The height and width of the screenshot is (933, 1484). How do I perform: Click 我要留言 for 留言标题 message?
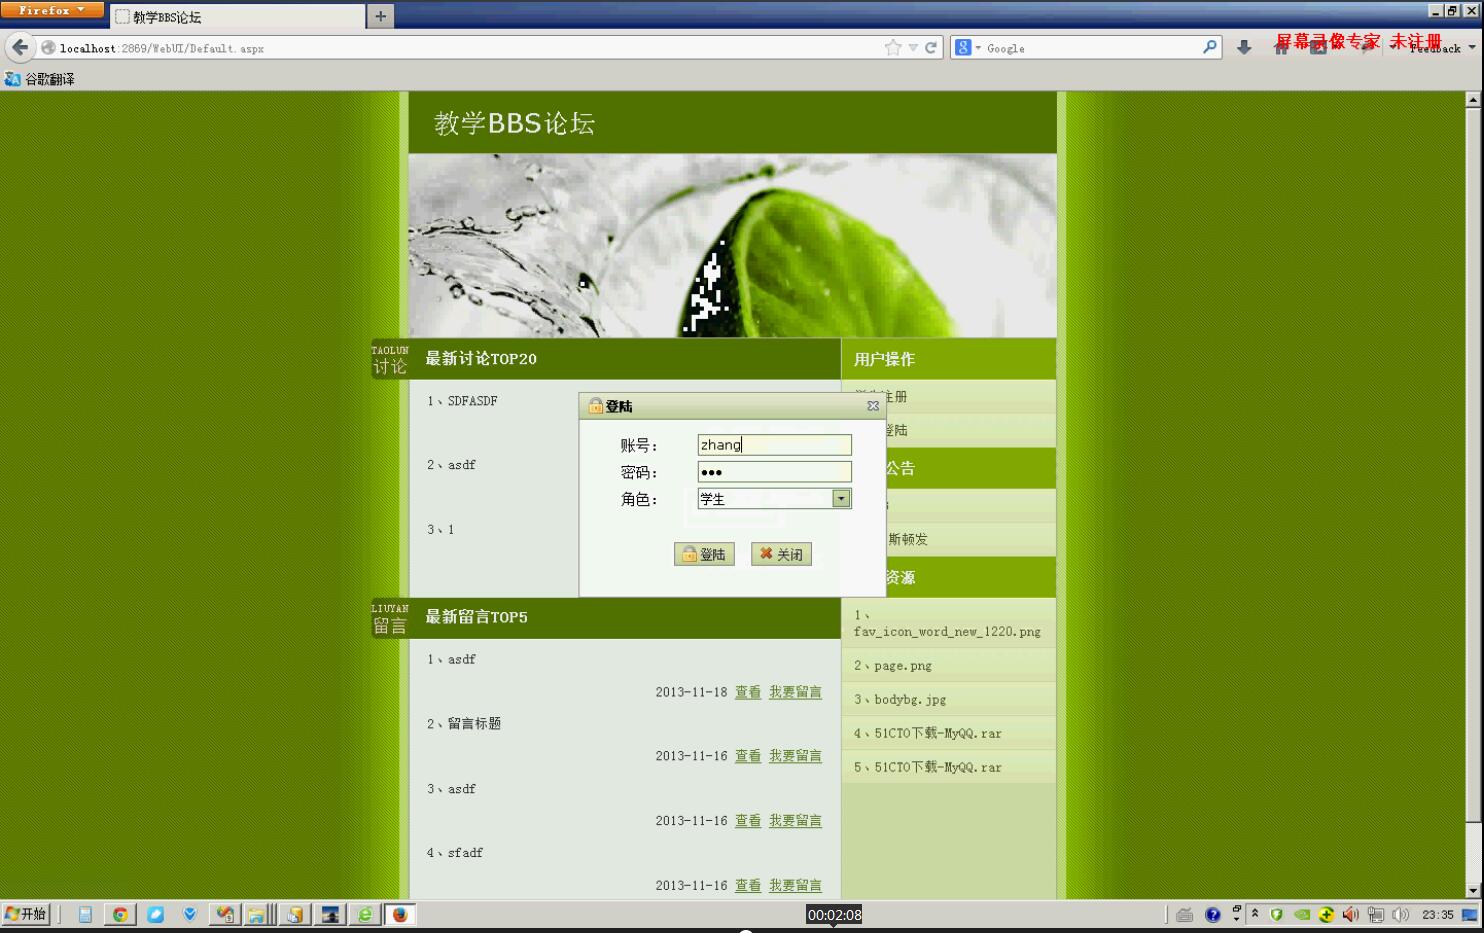pyautogui.click(x=795, y=756)
